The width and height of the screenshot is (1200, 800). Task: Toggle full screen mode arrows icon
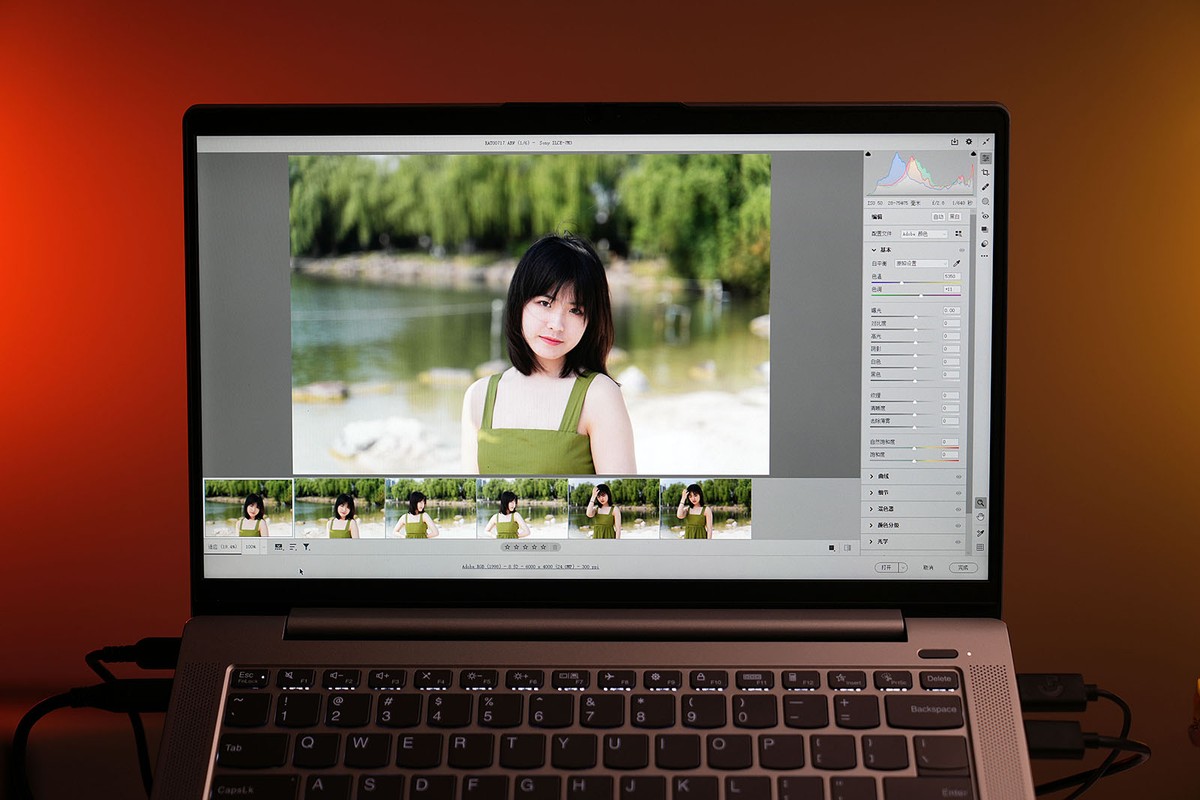(986, 141)
